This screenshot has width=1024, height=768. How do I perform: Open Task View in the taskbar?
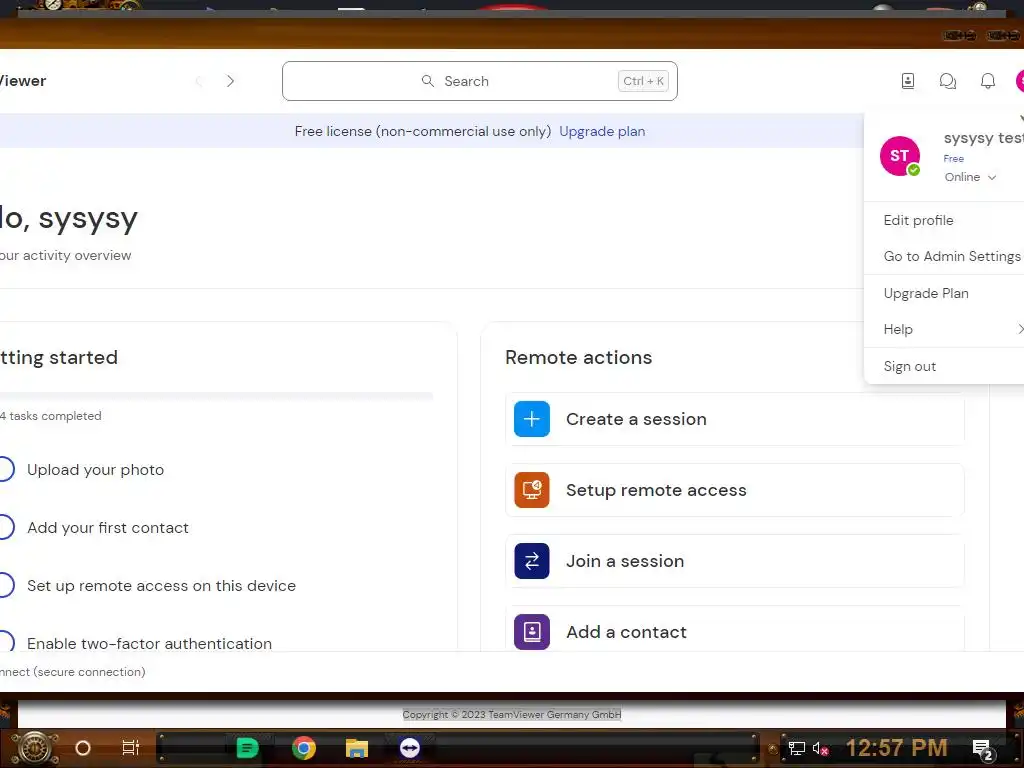click(x=131, y=748)
